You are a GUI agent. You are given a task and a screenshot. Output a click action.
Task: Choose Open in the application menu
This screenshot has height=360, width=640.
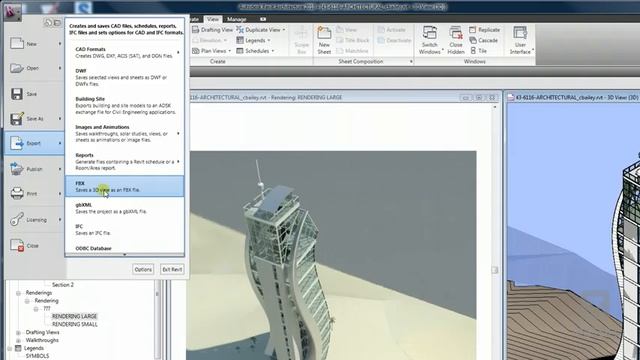click(x=35, y=68)
